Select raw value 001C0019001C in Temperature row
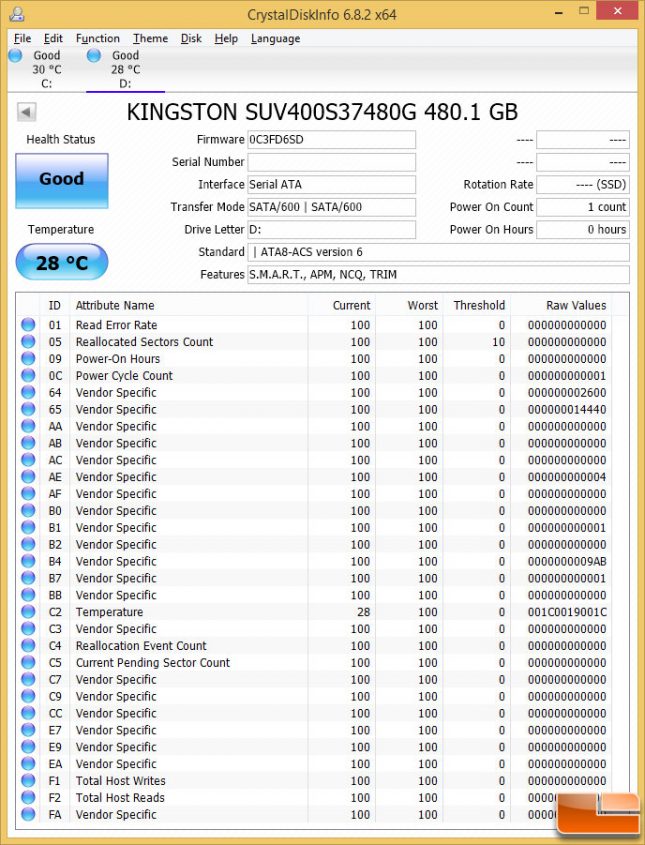Screen dimensions: 645x845 coord(567,612)
